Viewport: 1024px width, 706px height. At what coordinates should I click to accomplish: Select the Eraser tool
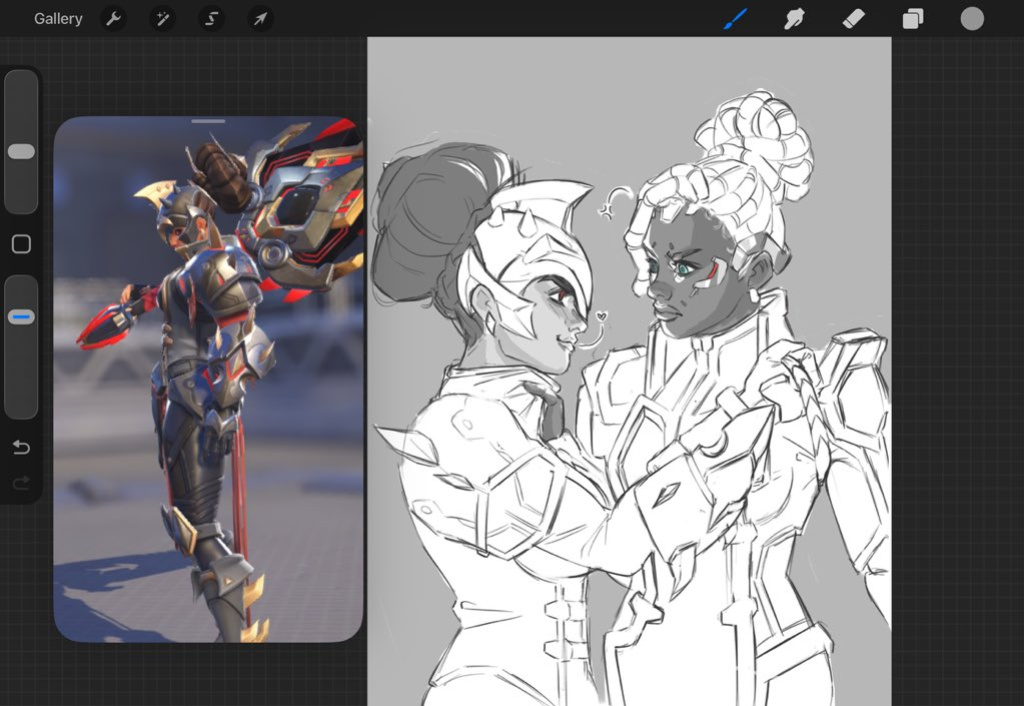(x=854, y=19)
